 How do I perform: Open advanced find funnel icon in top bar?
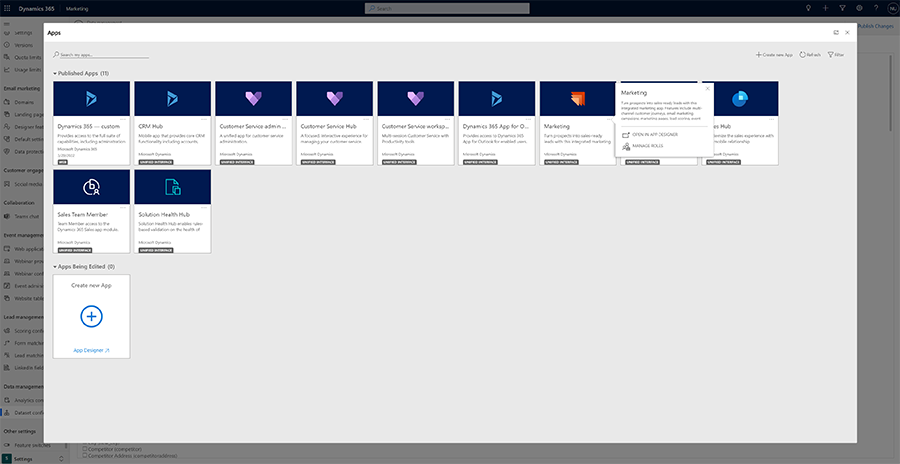[842, 9]
